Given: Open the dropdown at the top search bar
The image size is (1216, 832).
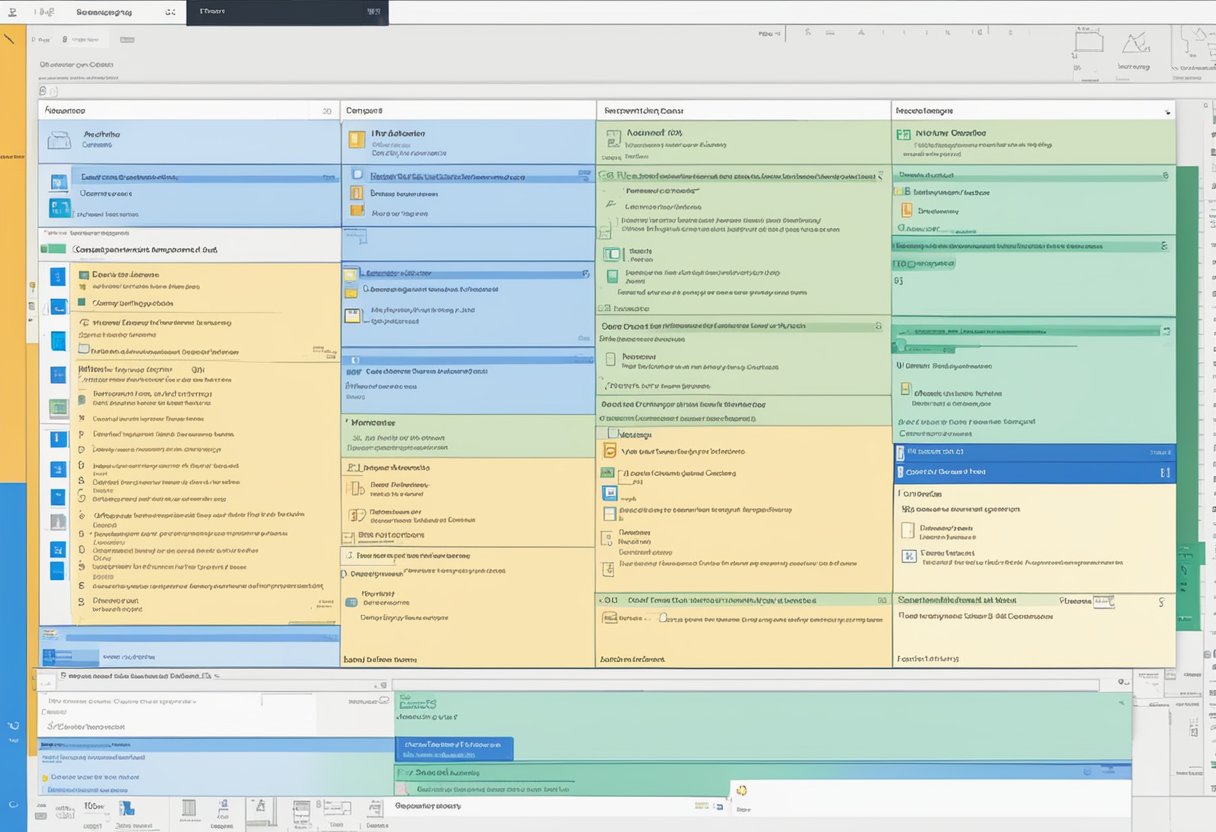Looking at the screenshot, I should pos(171,12).
